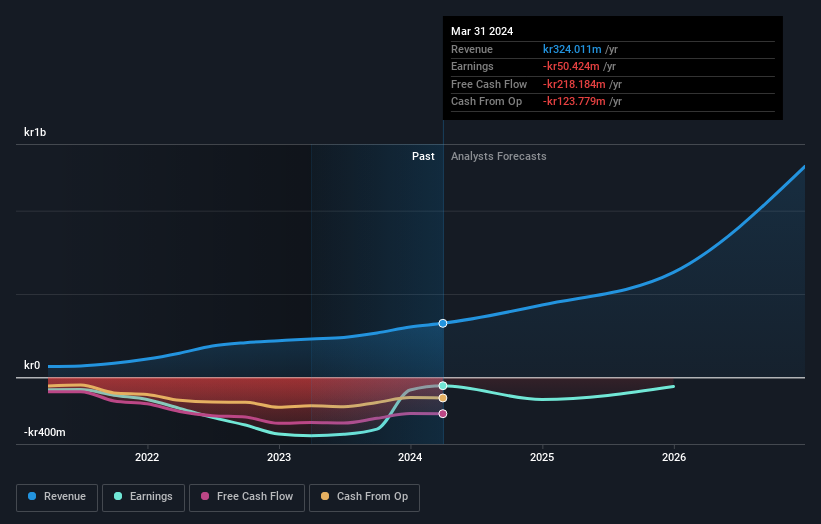Click the pink Free Cash Flow data marker
This screenshot has height=524, width=821.
[x=443, y=414]
